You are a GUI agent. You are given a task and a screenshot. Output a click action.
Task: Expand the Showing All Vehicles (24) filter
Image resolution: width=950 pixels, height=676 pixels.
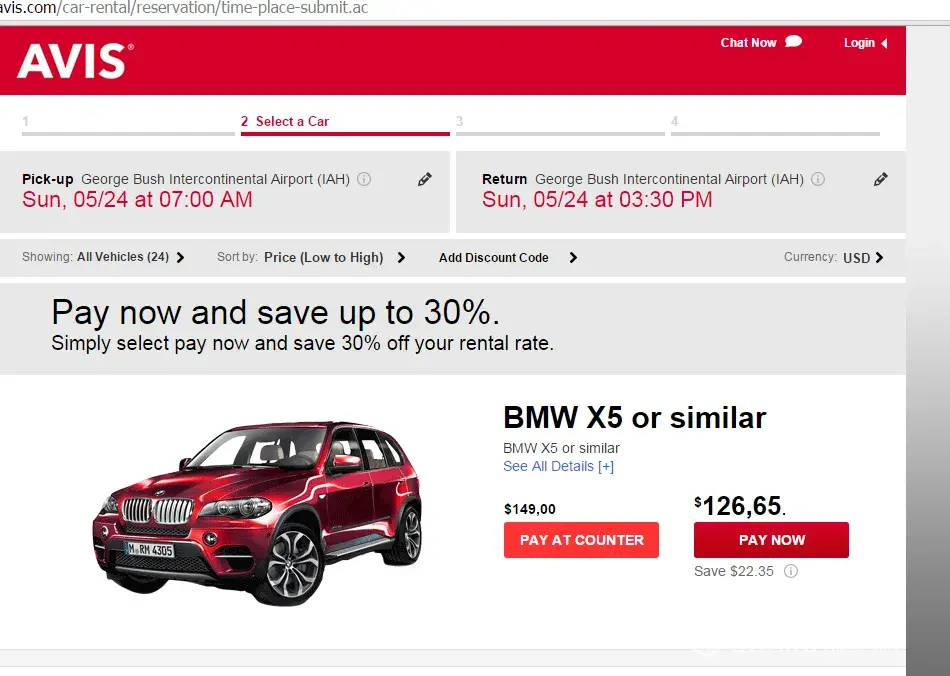pos(103,257)
